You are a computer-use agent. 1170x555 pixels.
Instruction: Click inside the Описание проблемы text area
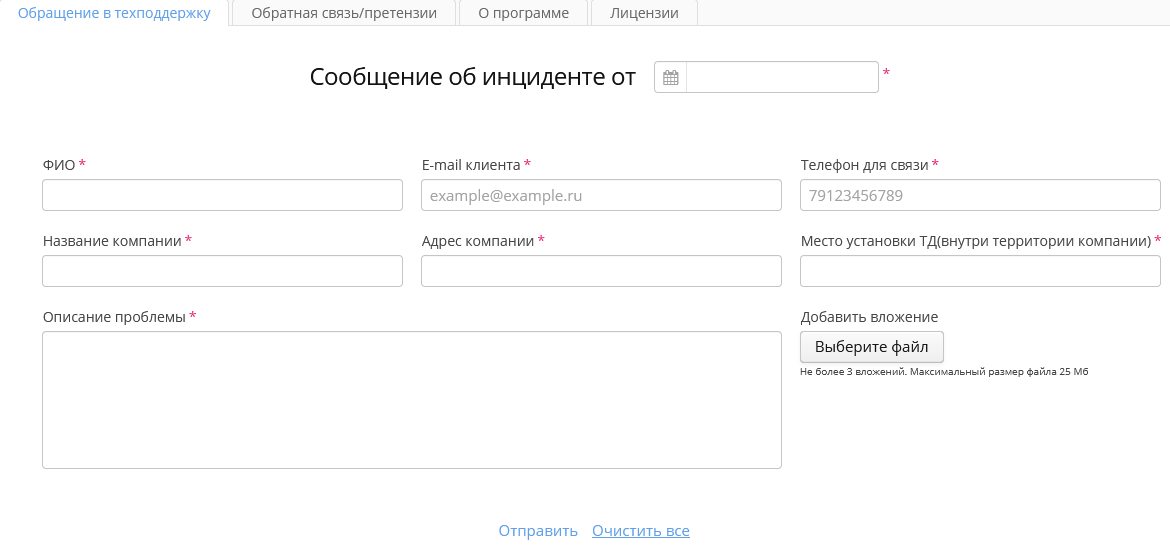tap(411, 400)
